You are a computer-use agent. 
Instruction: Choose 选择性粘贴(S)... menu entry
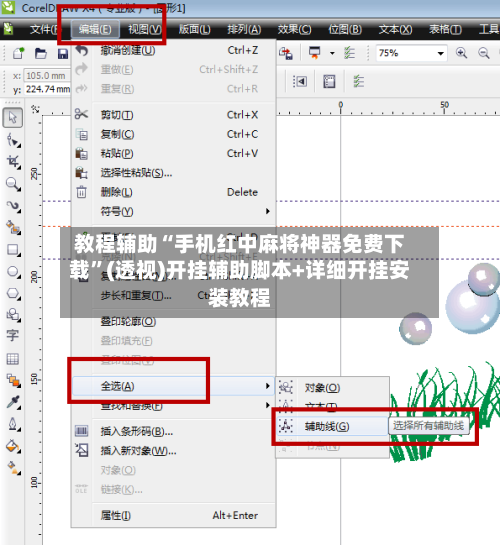(x=174, y=173)
